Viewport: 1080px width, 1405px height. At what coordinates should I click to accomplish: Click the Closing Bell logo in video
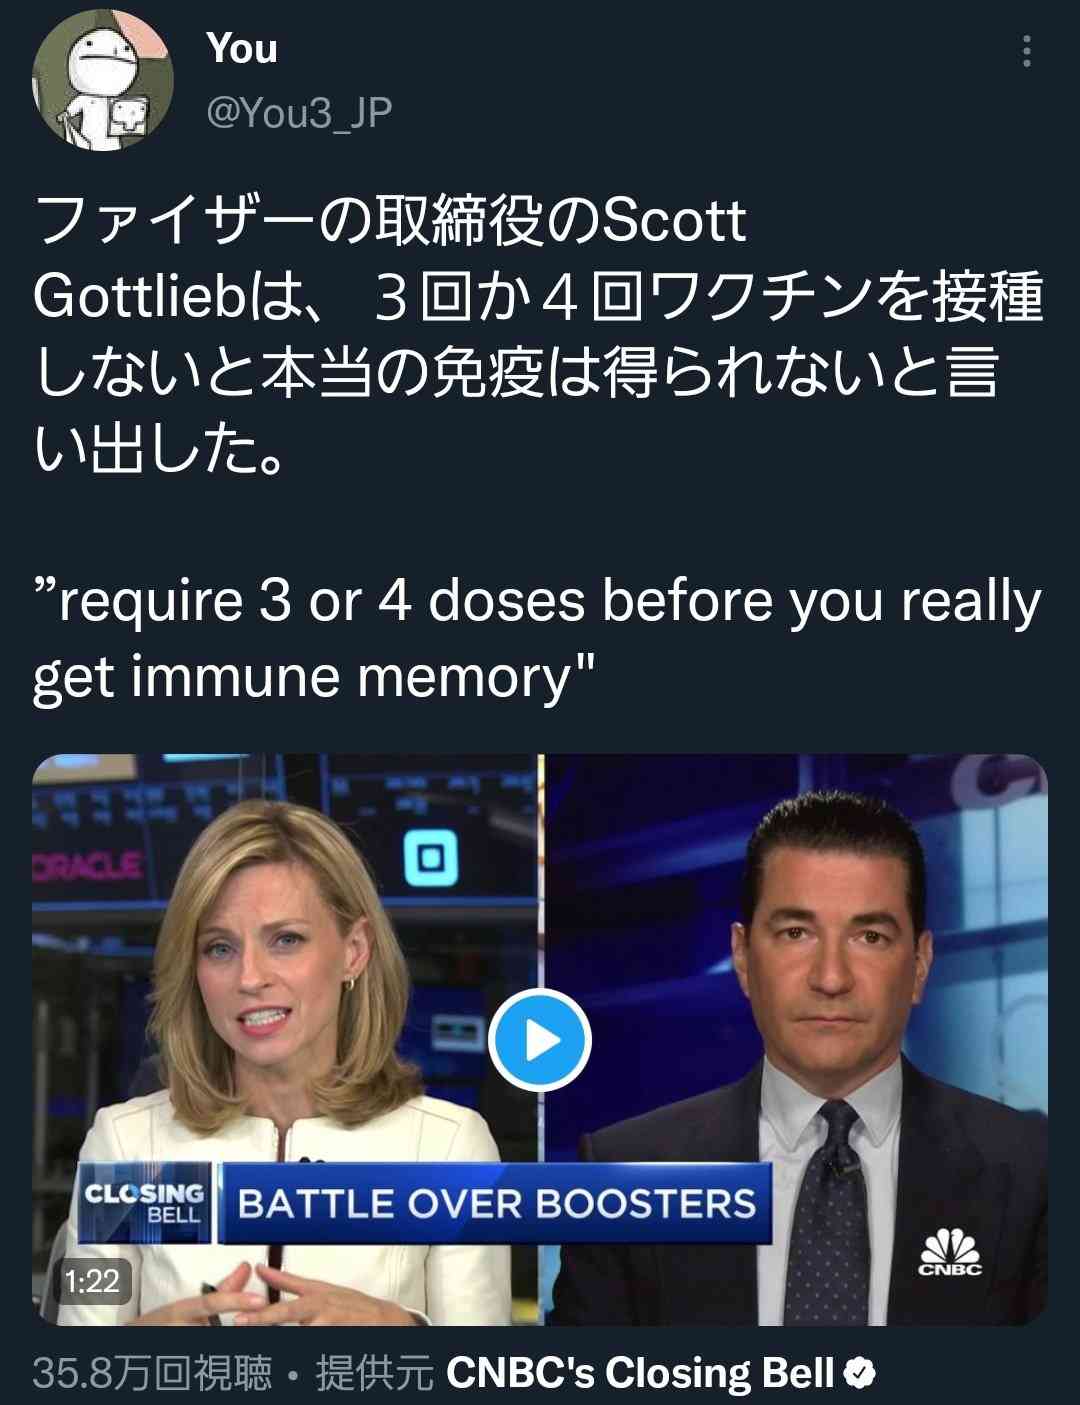click(145, 1203)
